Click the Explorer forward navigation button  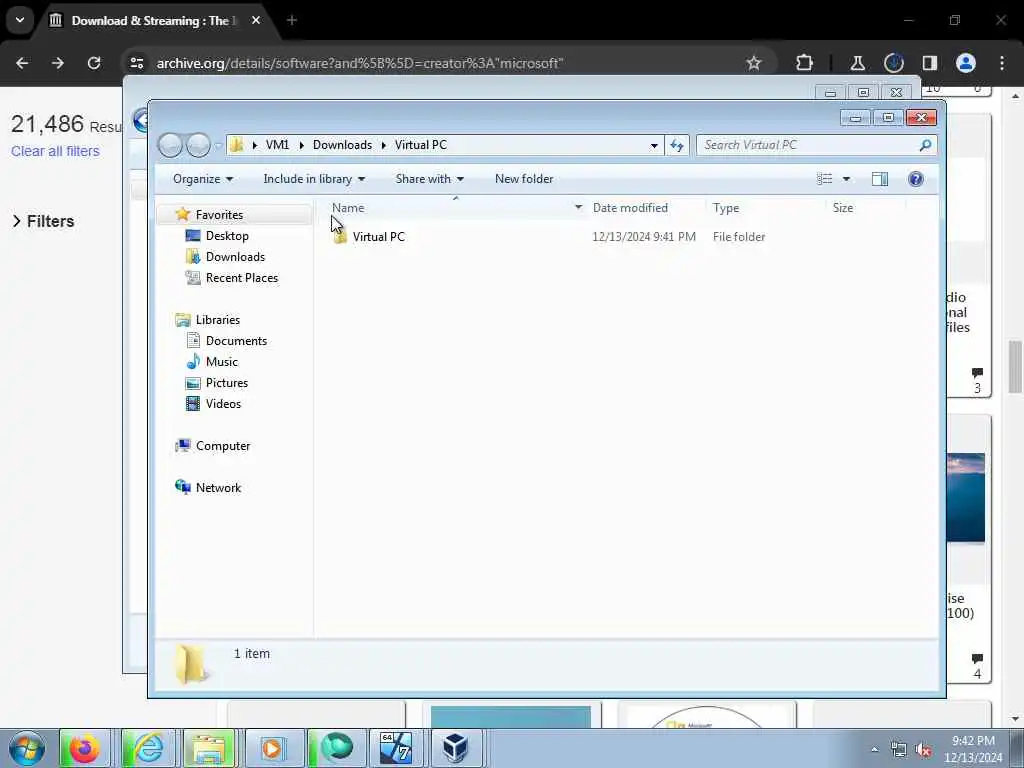[x=199, y=145]
